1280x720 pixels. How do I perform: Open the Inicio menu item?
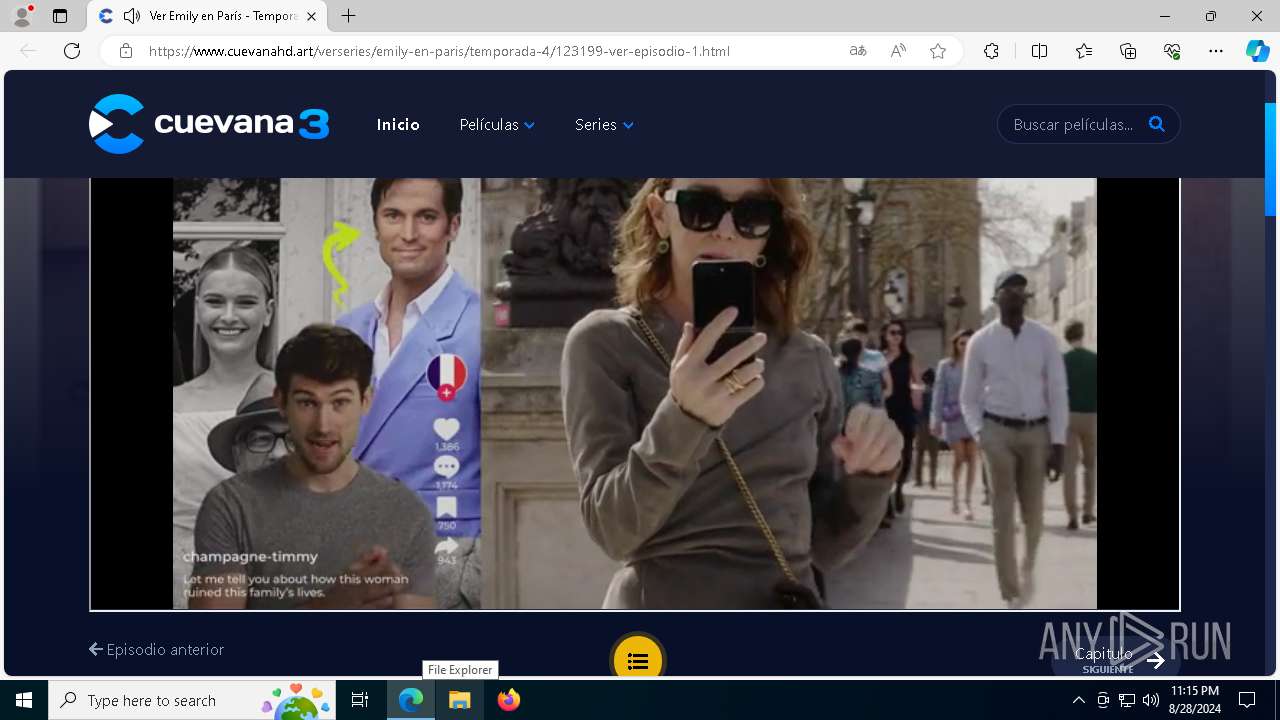pyautogui.click(x=398, y=125)
